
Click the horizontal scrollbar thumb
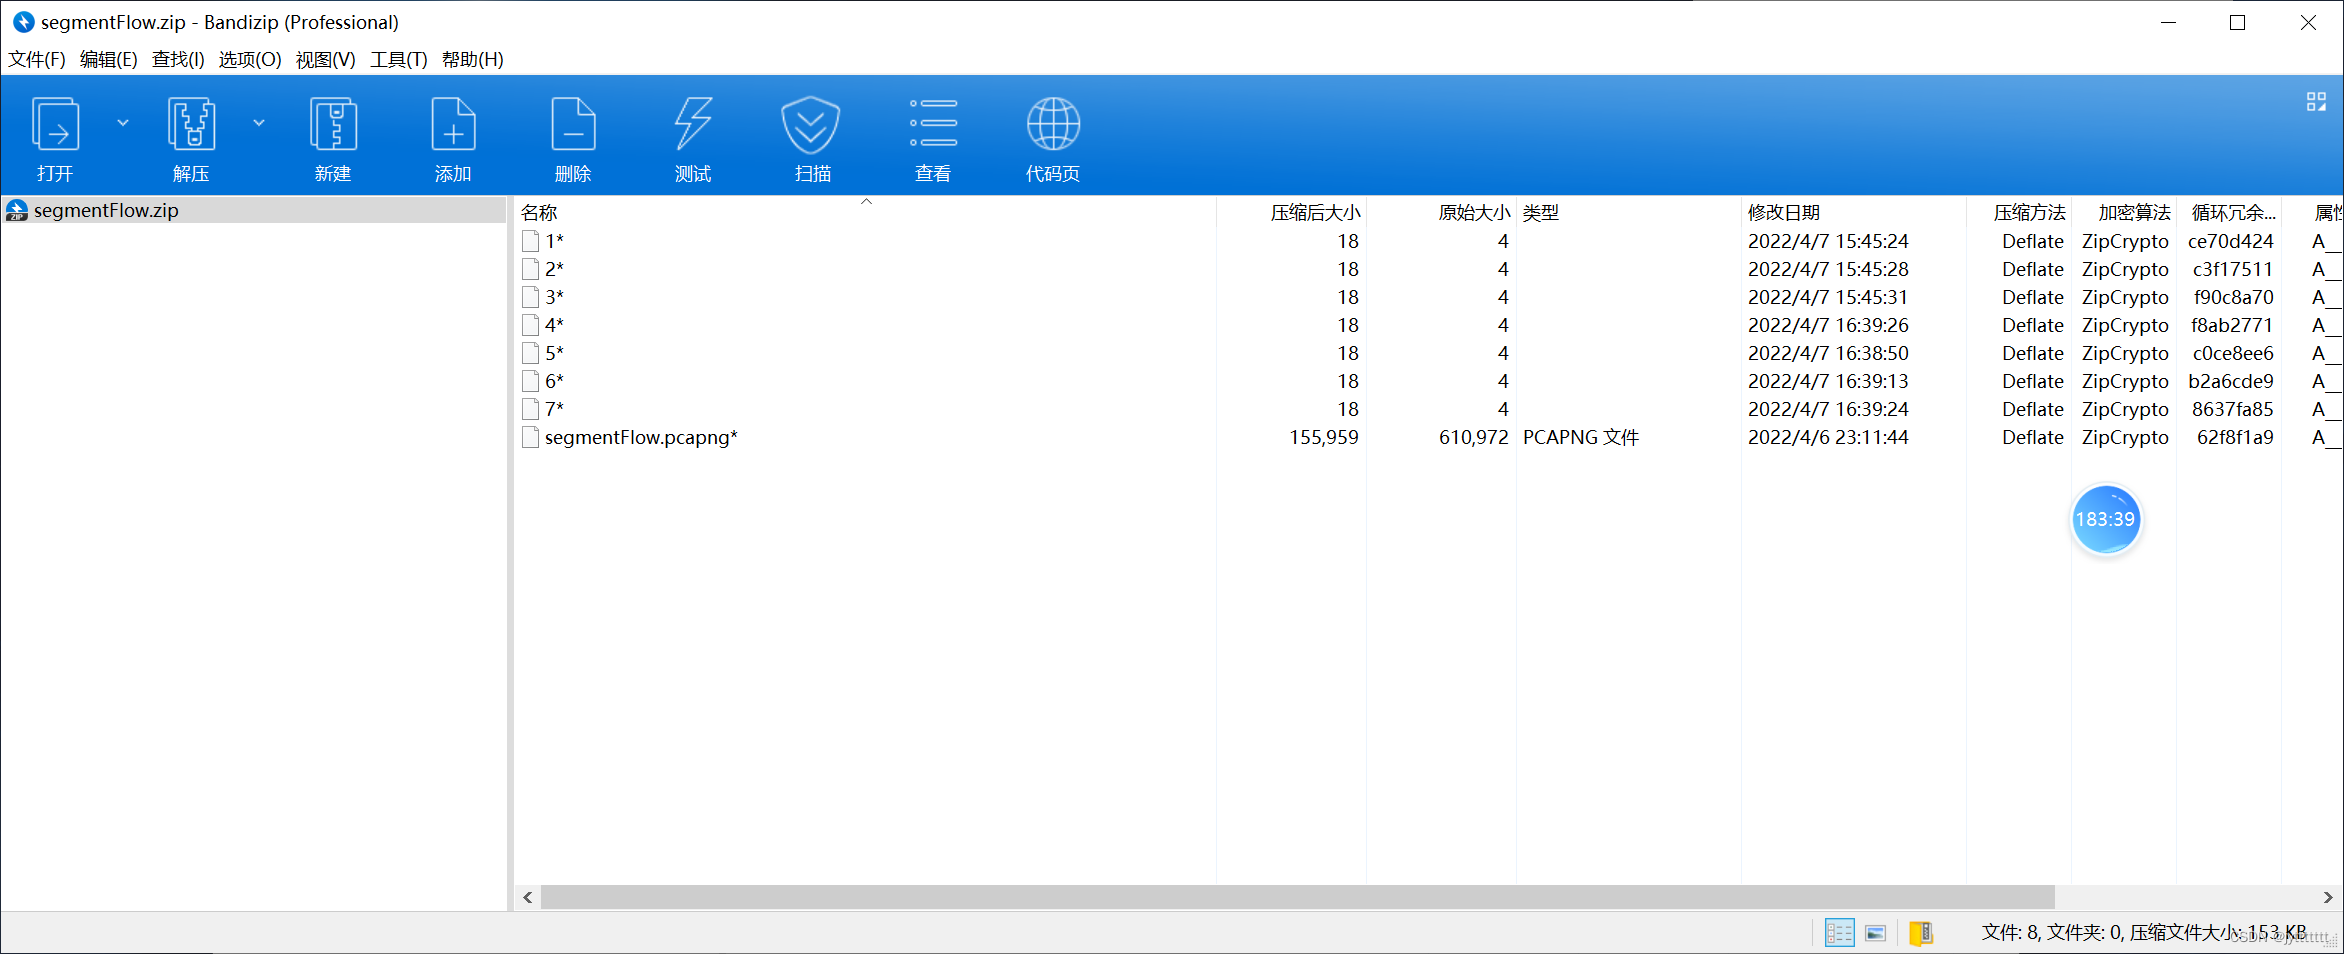coord(1298,897)
